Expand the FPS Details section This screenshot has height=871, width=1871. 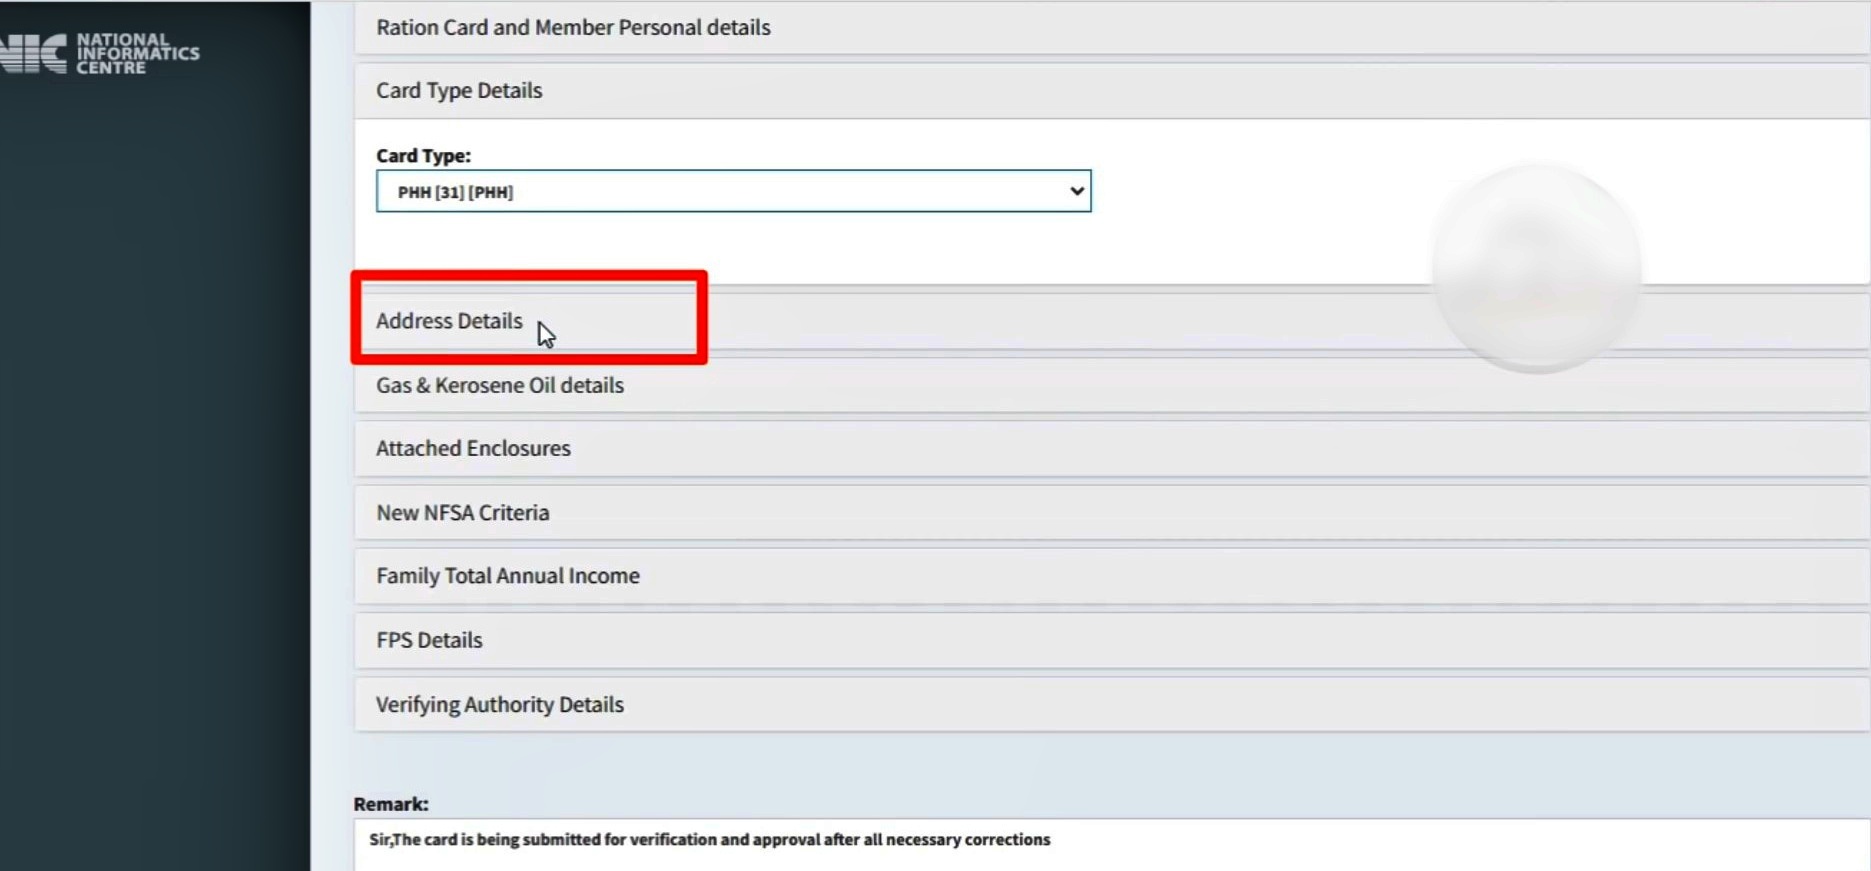coord(1112,640)
